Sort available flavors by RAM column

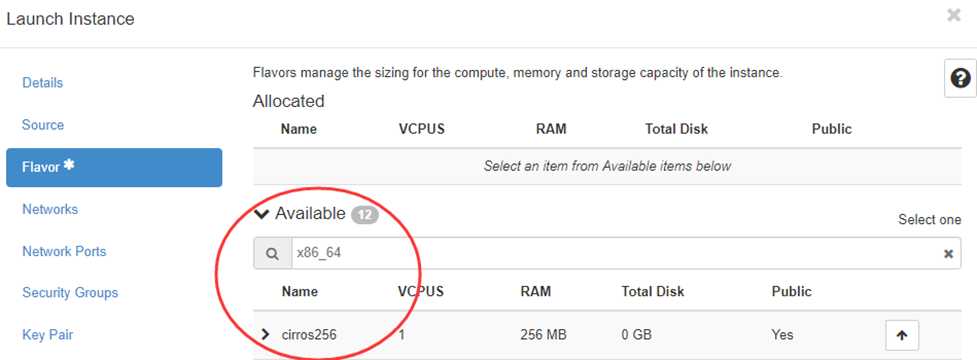[536, 291]
